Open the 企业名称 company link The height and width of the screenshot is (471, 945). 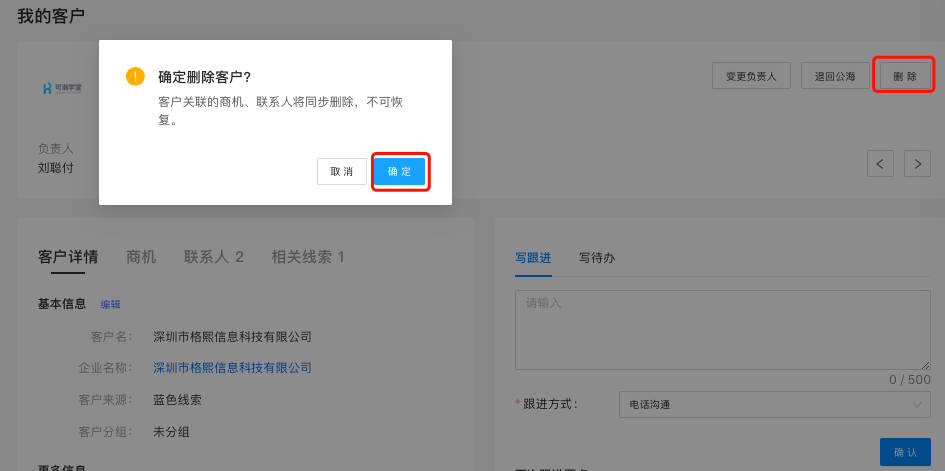pyautogui.click(x=232, y=368)
